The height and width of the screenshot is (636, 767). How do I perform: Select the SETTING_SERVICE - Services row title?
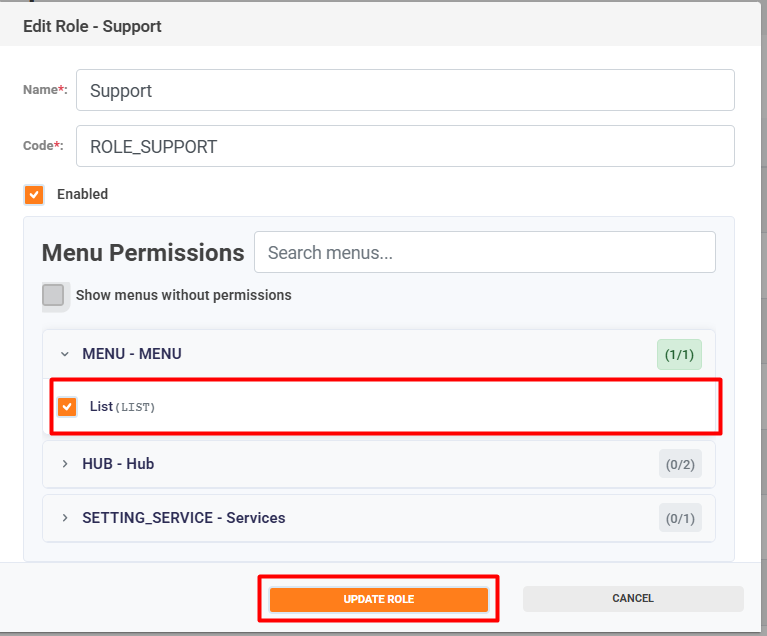(183, 518)
